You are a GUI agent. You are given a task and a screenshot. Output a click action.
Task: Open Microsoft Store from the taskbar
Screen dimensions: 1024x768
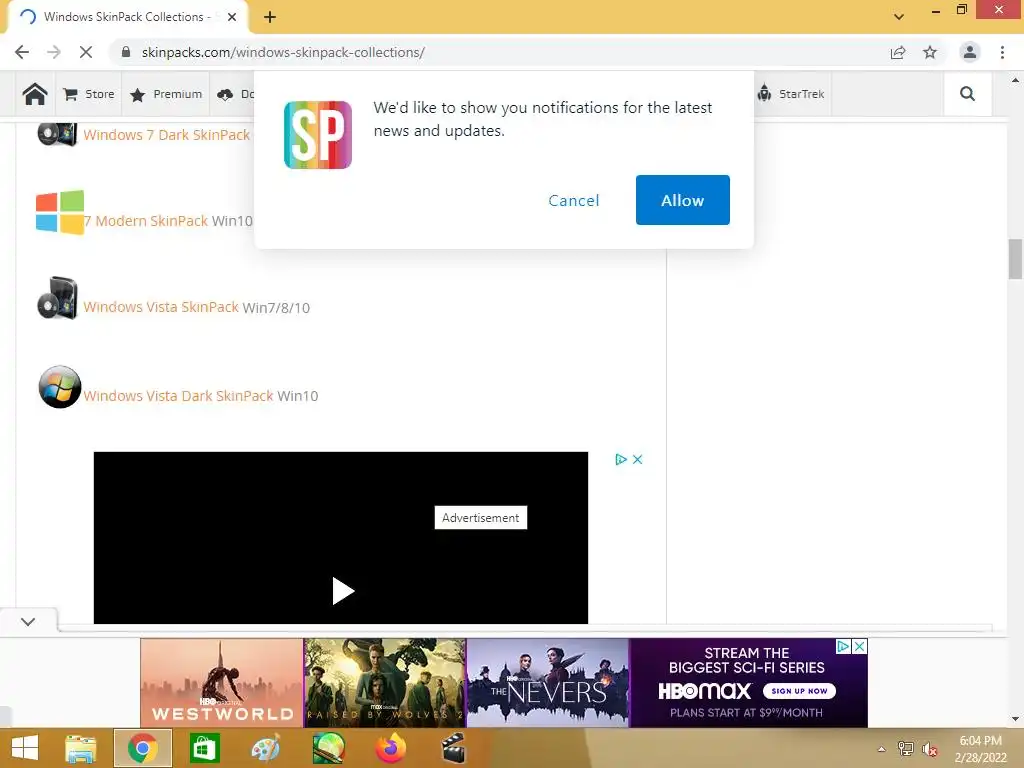(x=204, y=748)
